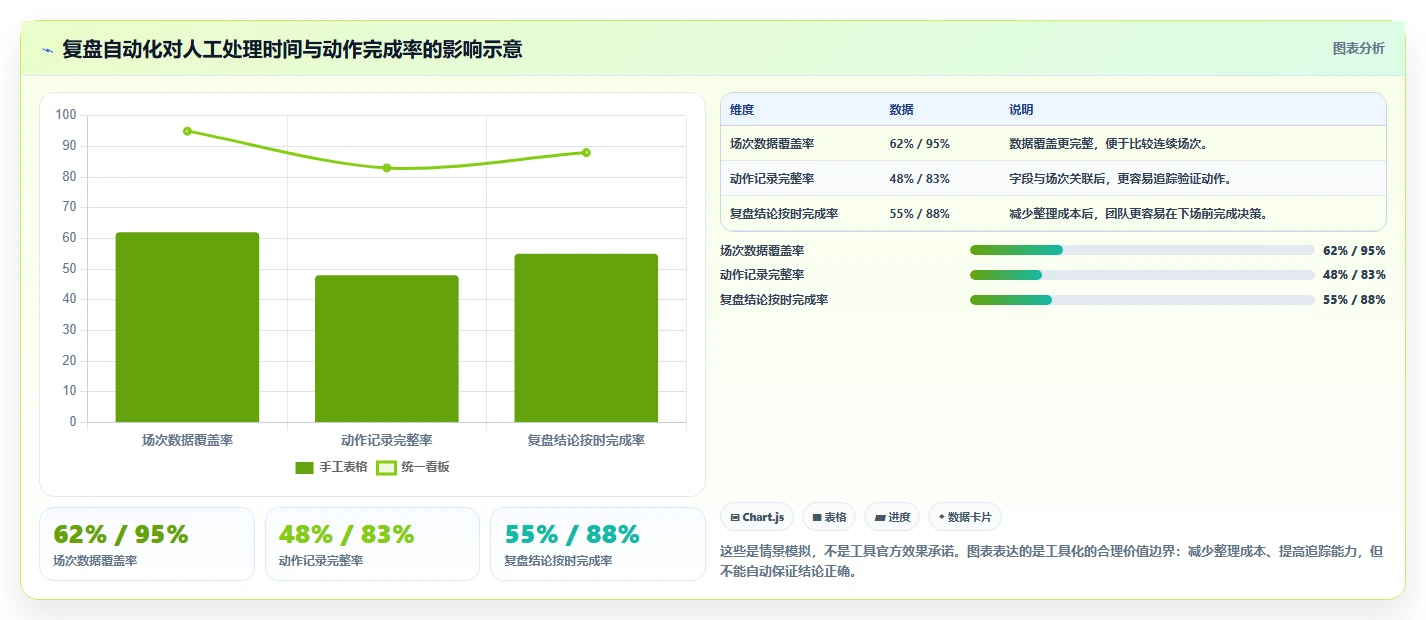Click 场次数据覆盖率 label left of progress bar
This screenshot has width=1426, height=620.
tap(762, 251)
